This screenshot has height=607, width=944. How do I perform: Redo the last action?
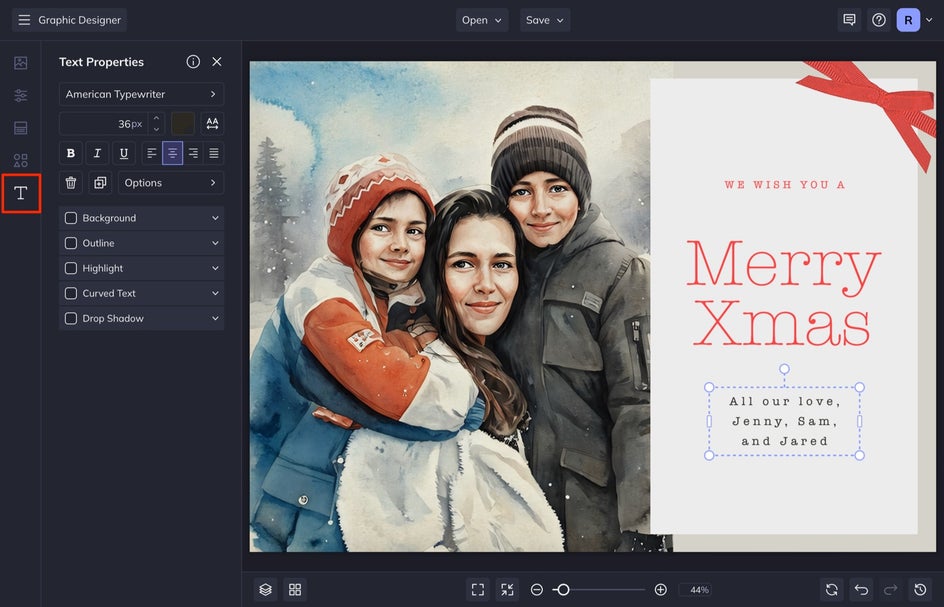pos(890,590)
